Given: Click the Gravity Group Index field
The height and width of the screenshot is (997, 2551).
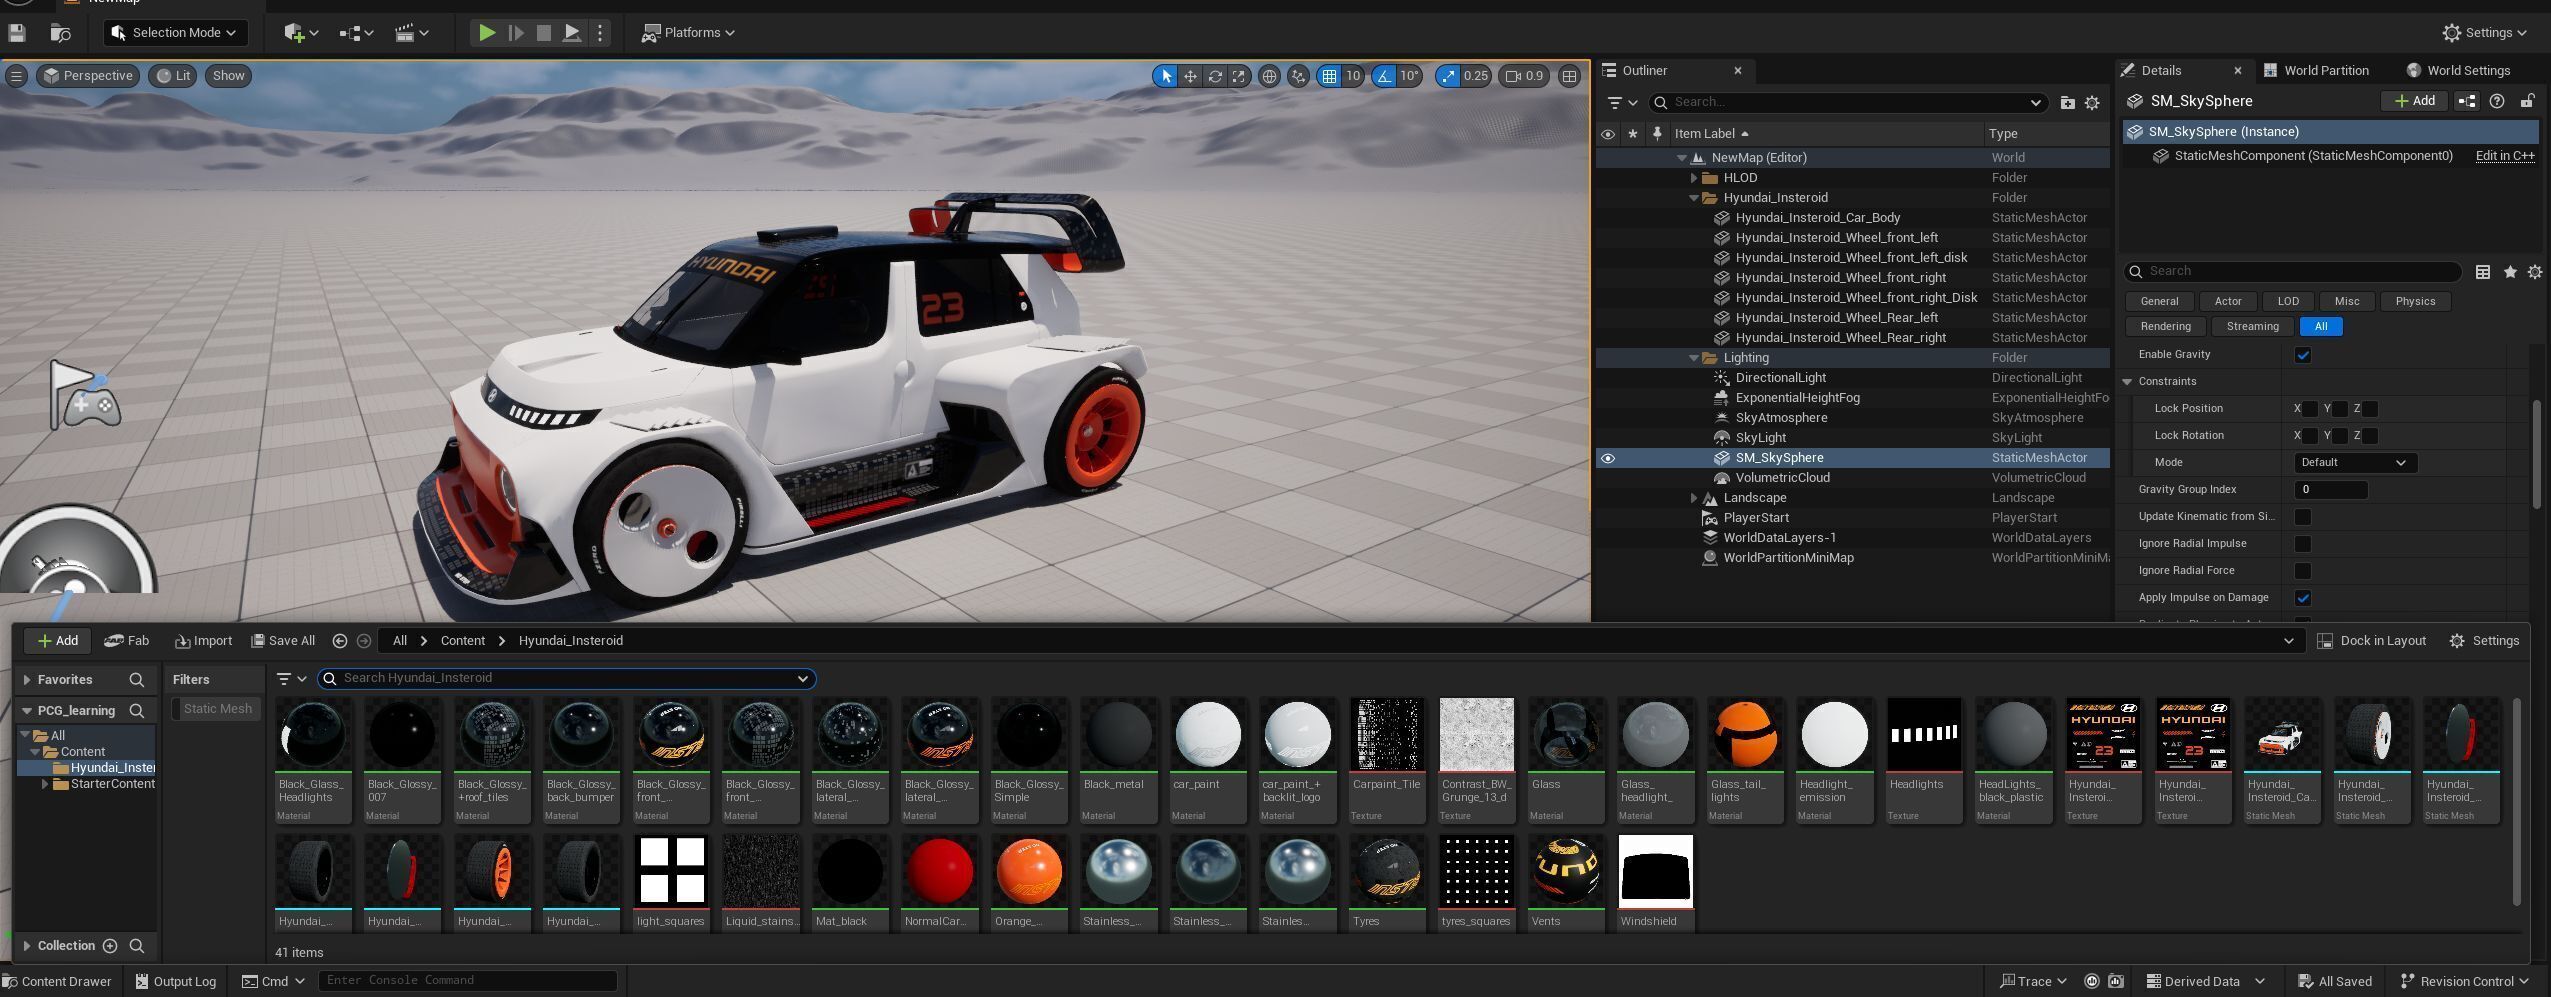Looking at the screenshot, I should tap(2330, 490).
